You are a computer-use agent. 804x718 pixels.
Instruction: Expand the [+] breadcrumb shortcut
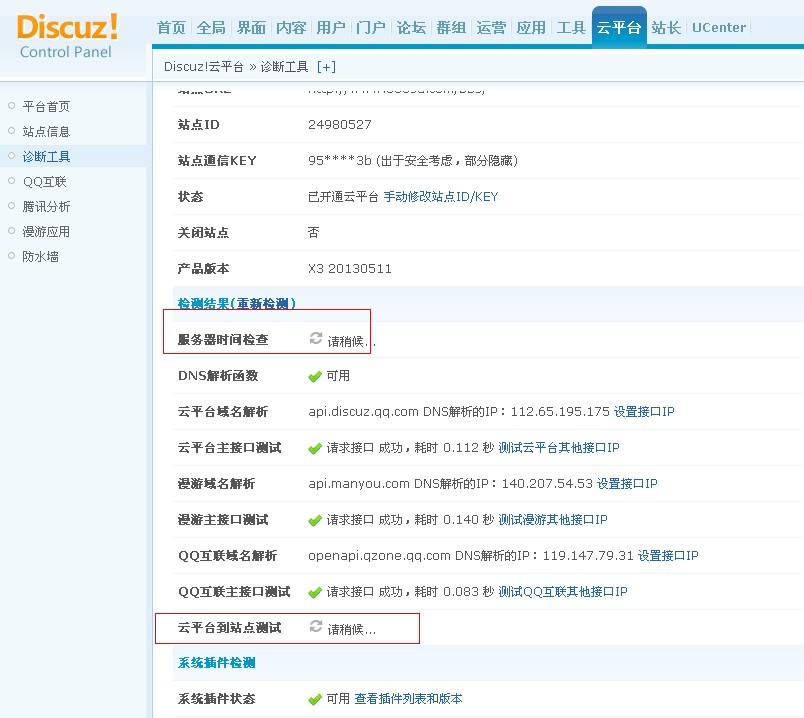pos(326,67)
